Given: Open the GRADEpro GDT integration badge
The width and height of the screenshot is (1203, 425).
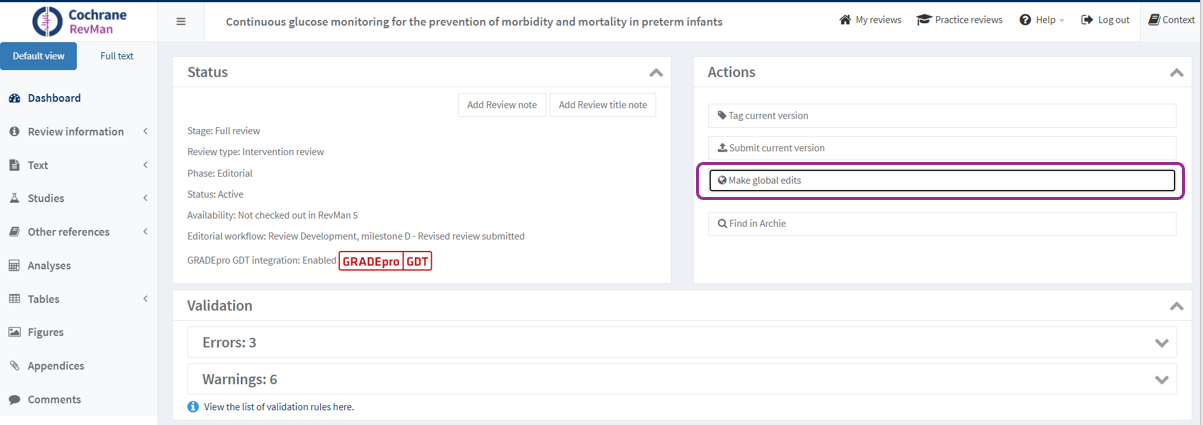Looking at the screenshot, I should (385, 262).
